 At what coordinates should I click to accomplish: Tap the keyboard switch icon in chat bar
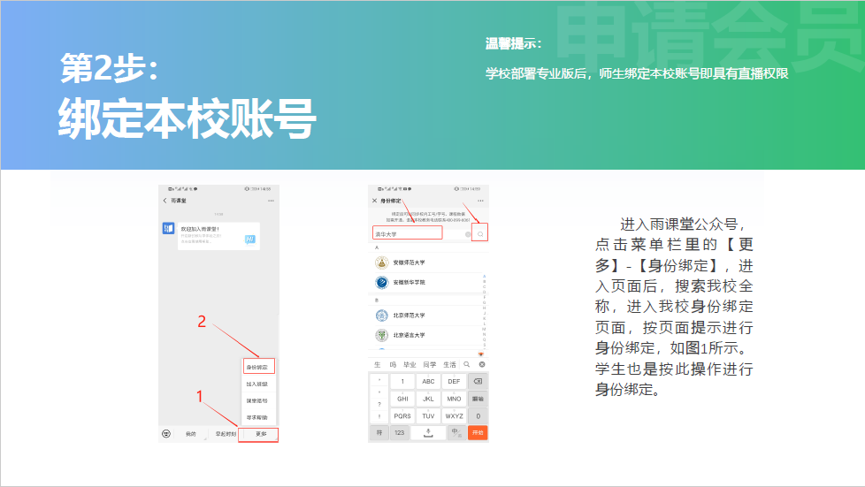click(x=166, y=434)
